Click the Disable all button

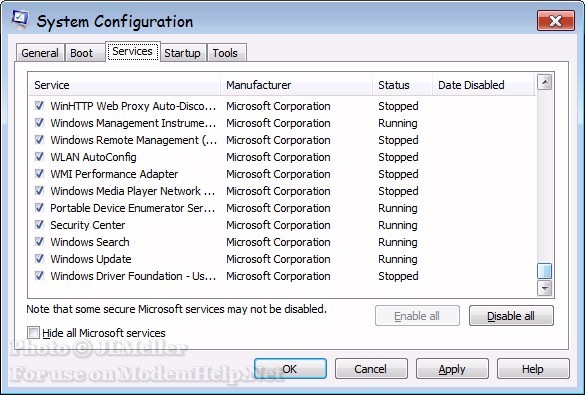pos(511,316)
